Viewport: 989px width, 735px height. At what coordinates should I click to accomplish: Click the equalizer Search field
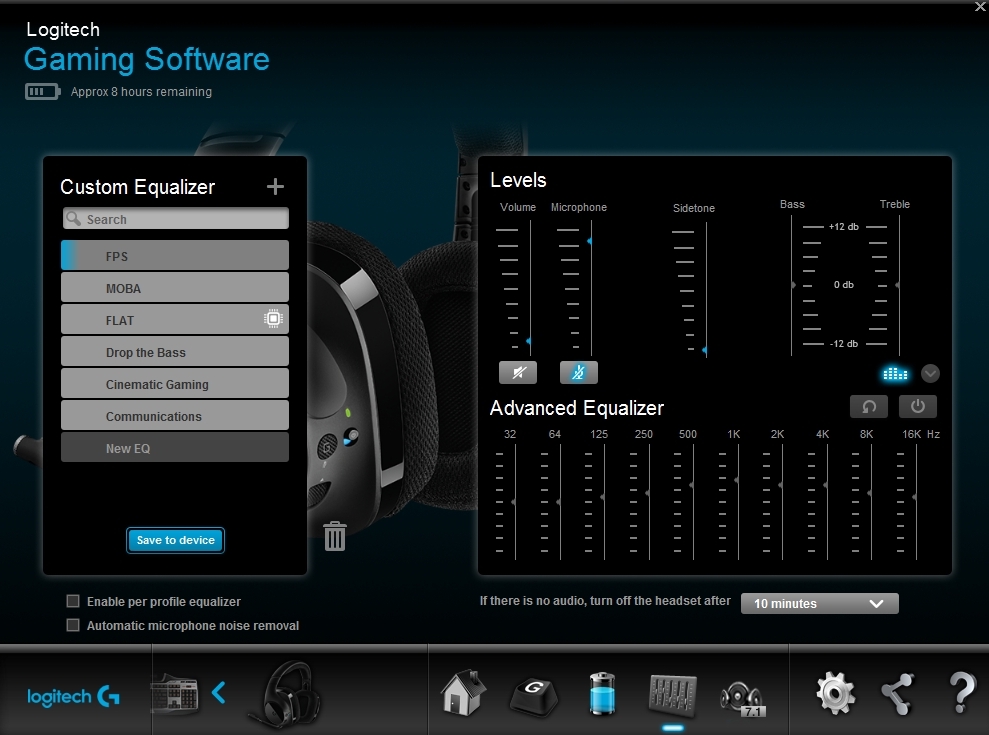(175, 219)
